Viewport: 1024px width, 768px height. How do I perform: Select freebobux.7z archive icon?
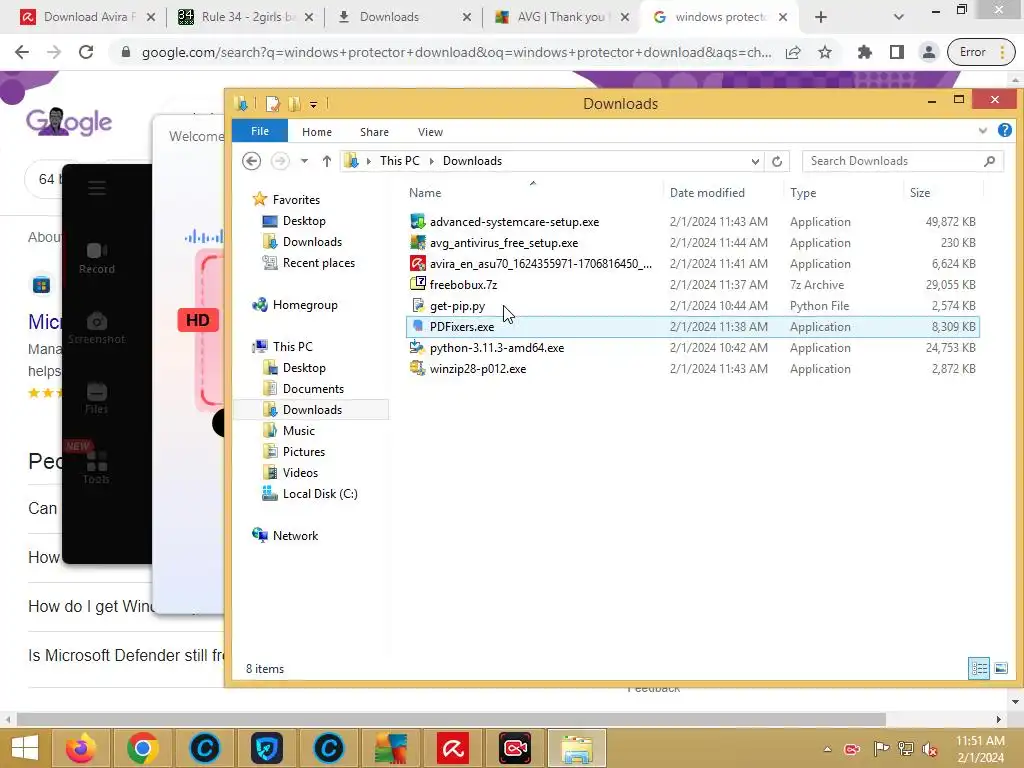[x=417, y=284]
